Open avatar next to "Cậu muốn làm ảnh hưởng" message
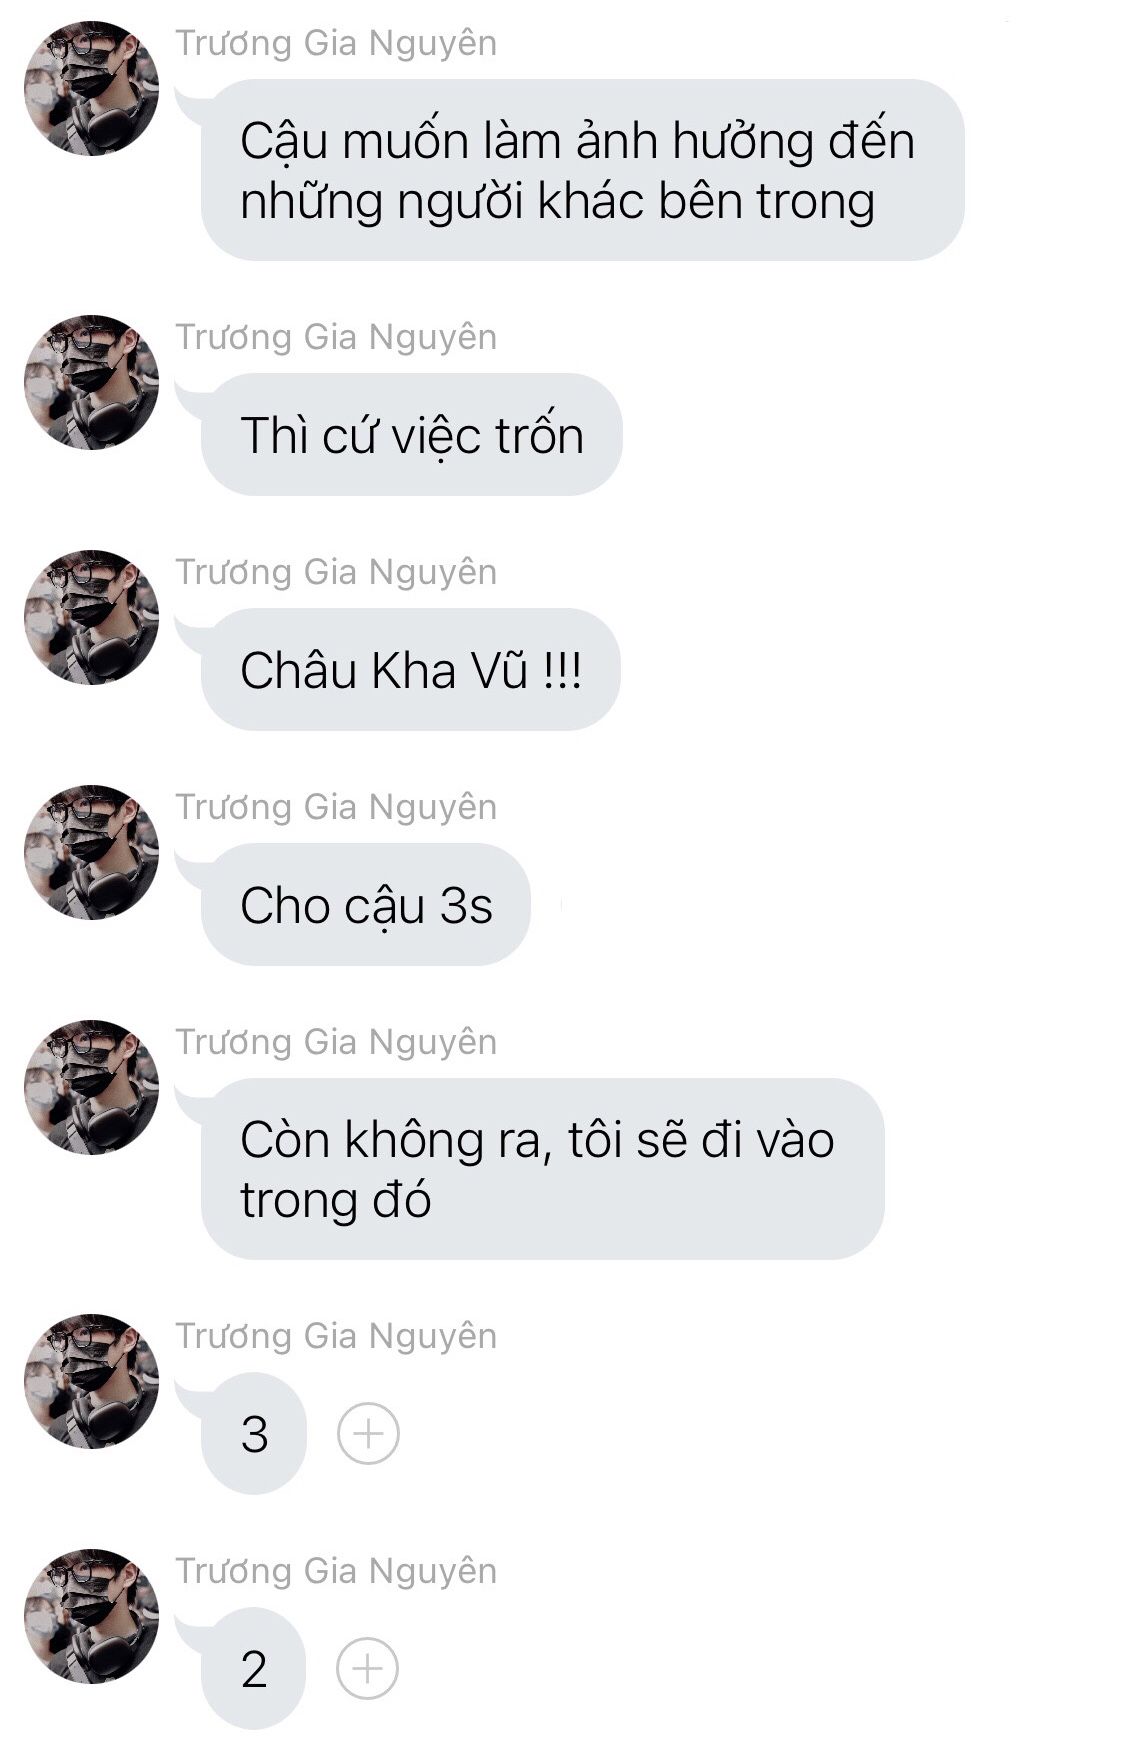Image resolution: width=1125 pixels, height=1758 pixels. 91,88
